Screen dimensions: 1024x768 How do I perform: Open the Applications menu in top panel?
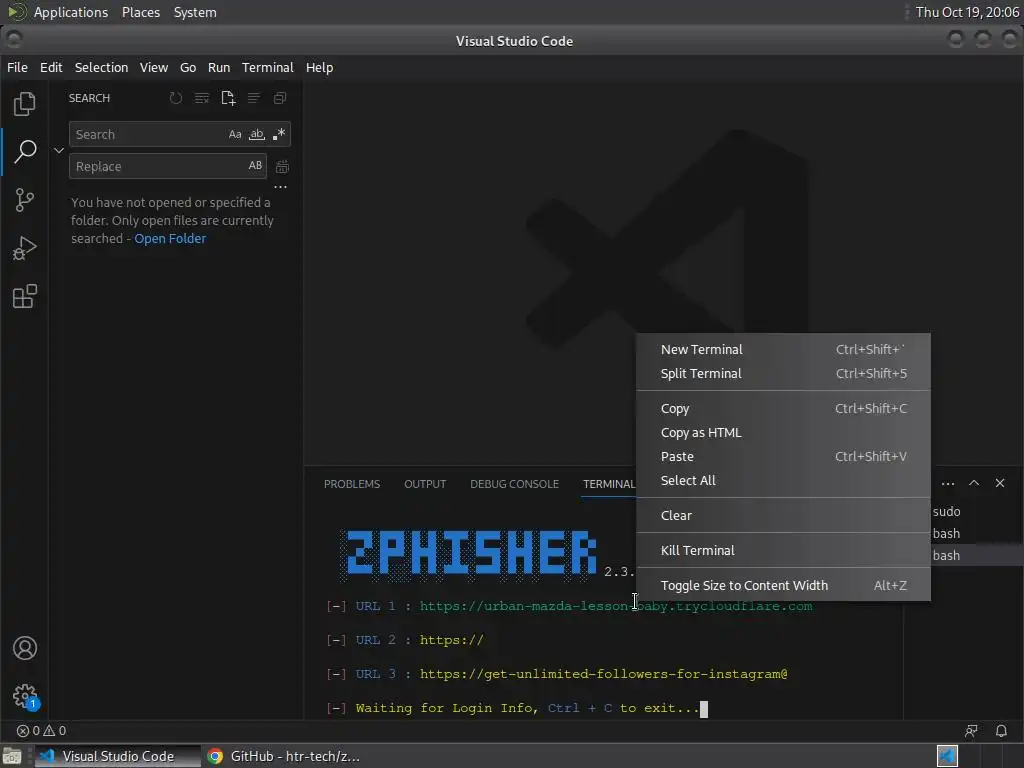pyautogui.click(x=71, y=12)
